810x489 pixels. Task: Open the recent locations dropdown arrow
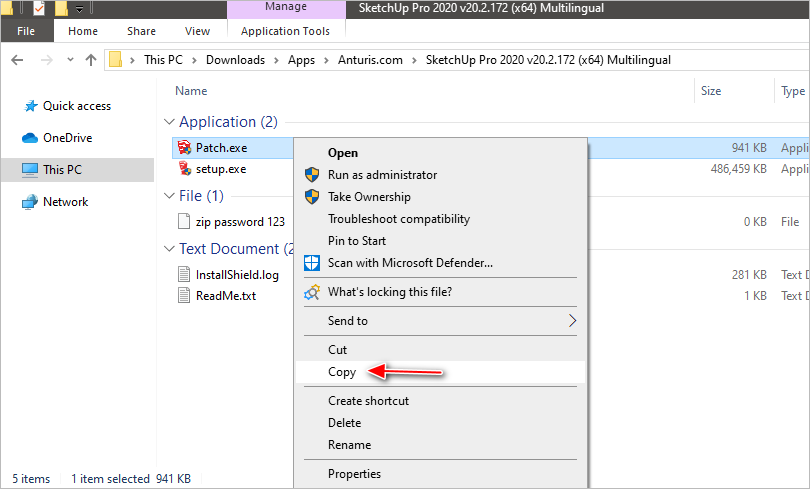click(68, 60)
